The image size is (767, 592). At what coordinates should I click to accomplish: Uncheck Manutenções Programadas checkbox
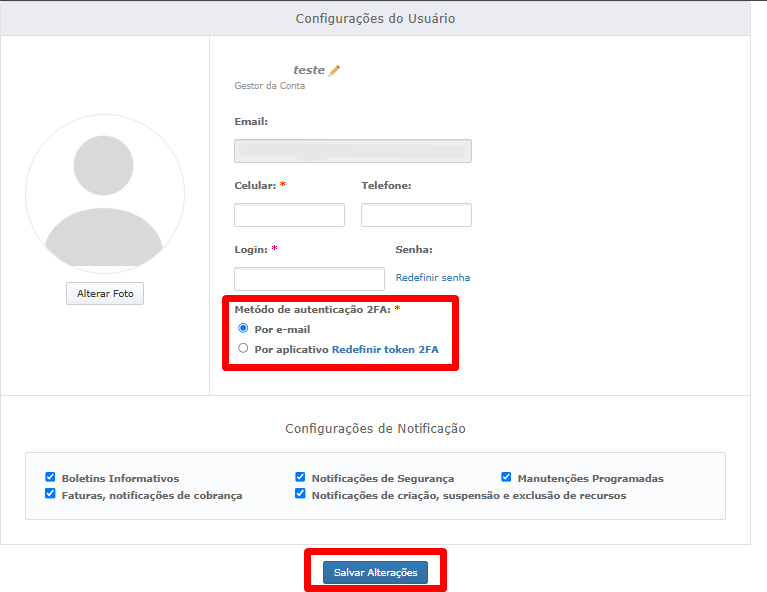coord(506,478)
